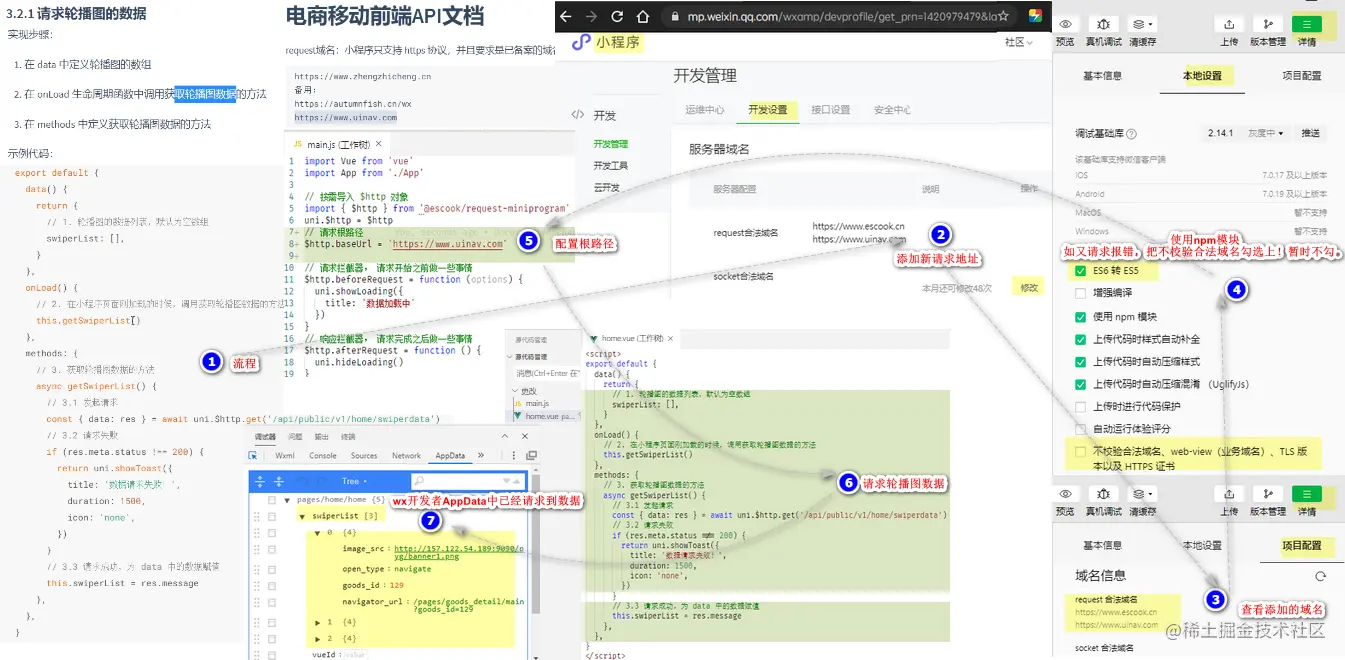The image size is (1345, 660).
Task: Check the 不校验合法域名 checkbox
Action: (x=1080, y=451)
